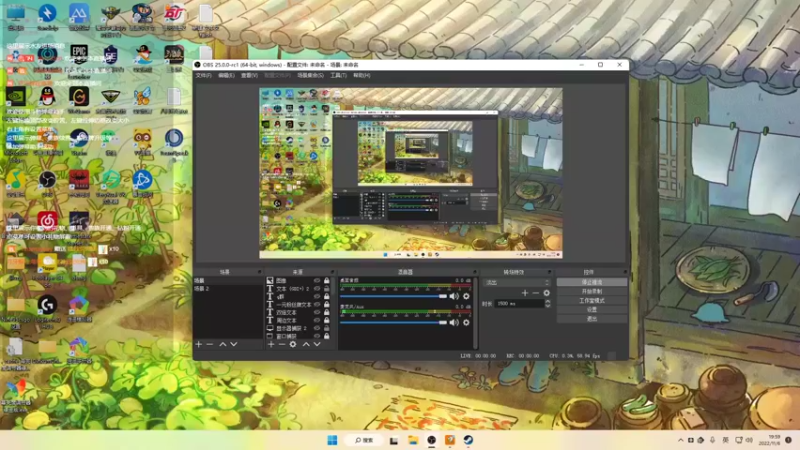Remove selected source with minus icon
The width and height of the screenshot is (800, 450).
click(x=282, y=344)
